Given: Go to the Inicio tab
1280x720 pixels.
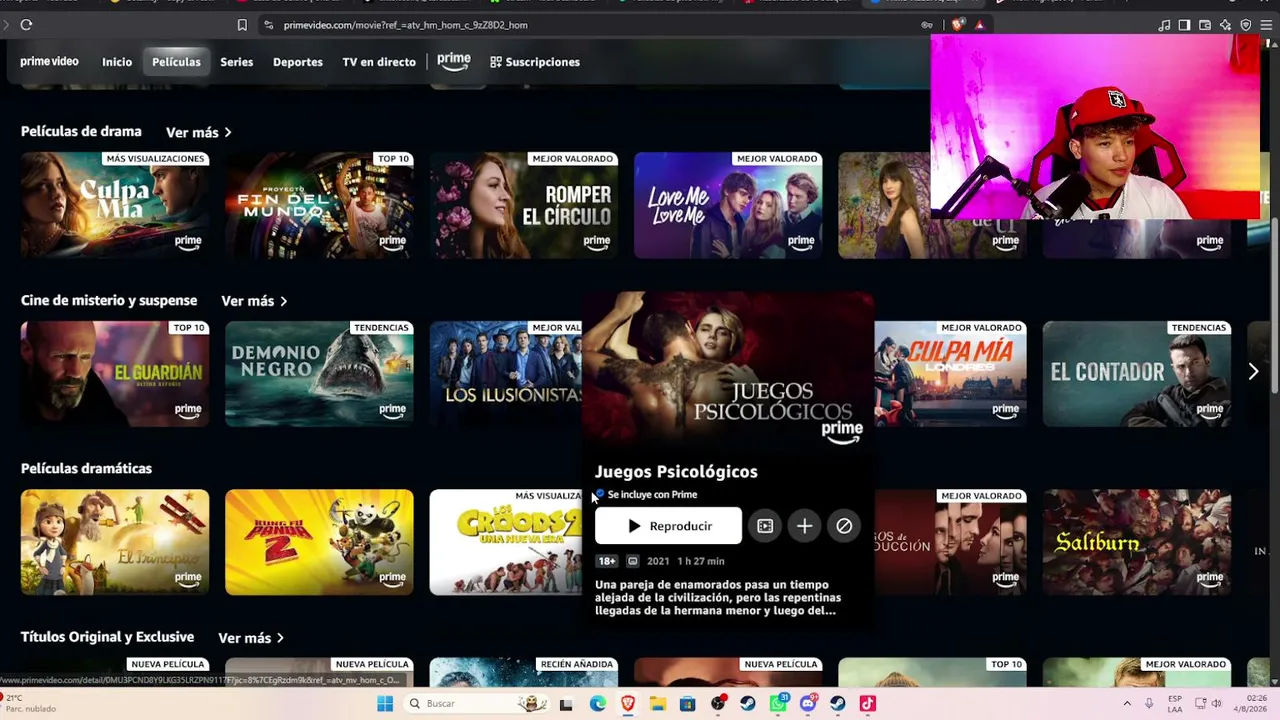Looking at the screenshot, I should pyautogui.click(x=117, y=62).
